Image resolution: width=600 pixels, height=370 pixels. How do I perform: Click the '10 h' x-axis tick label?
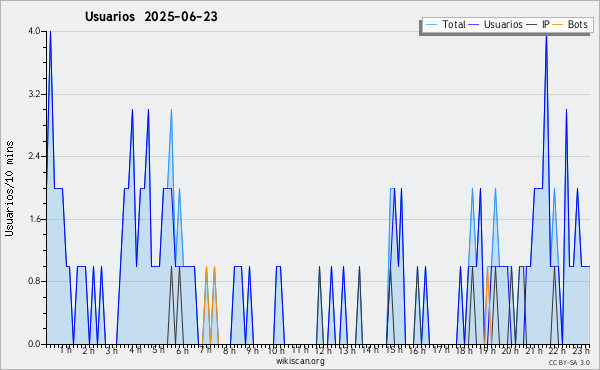[x=276, y=351]
